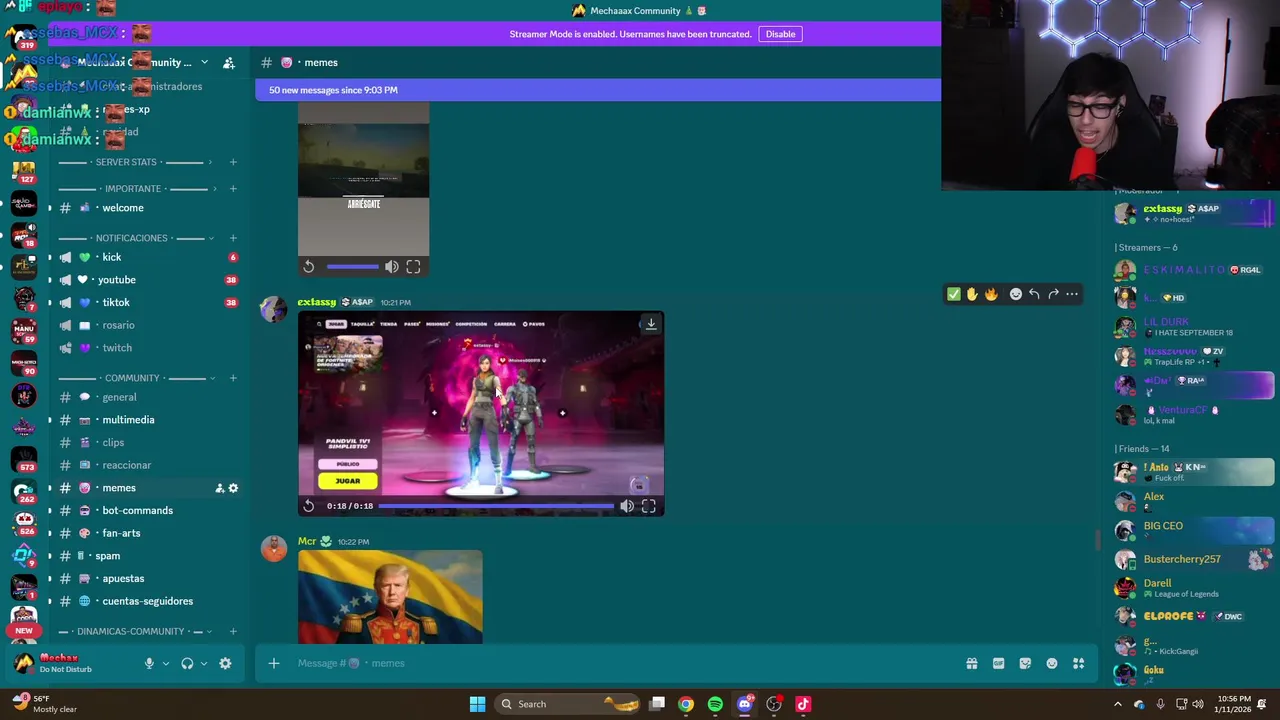Open the emoji picker in message bar

1052,663
